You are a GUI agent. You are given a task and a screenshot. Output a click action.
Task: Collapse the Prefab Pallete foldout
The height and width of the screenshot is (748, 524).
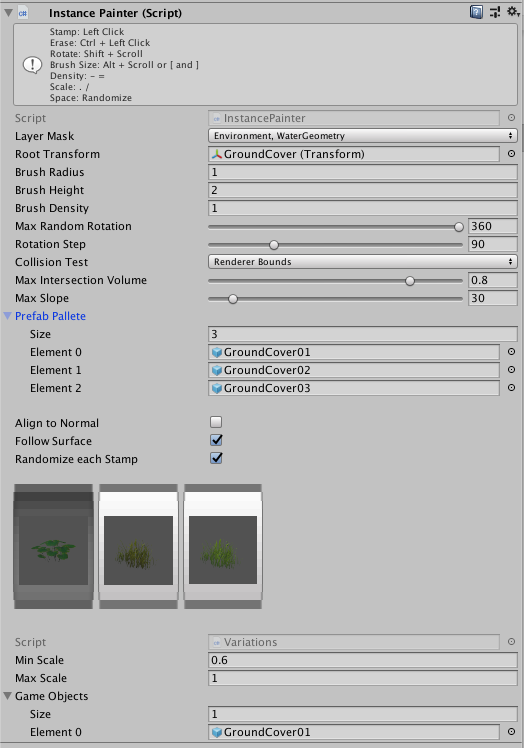click(x=8, y=316)
